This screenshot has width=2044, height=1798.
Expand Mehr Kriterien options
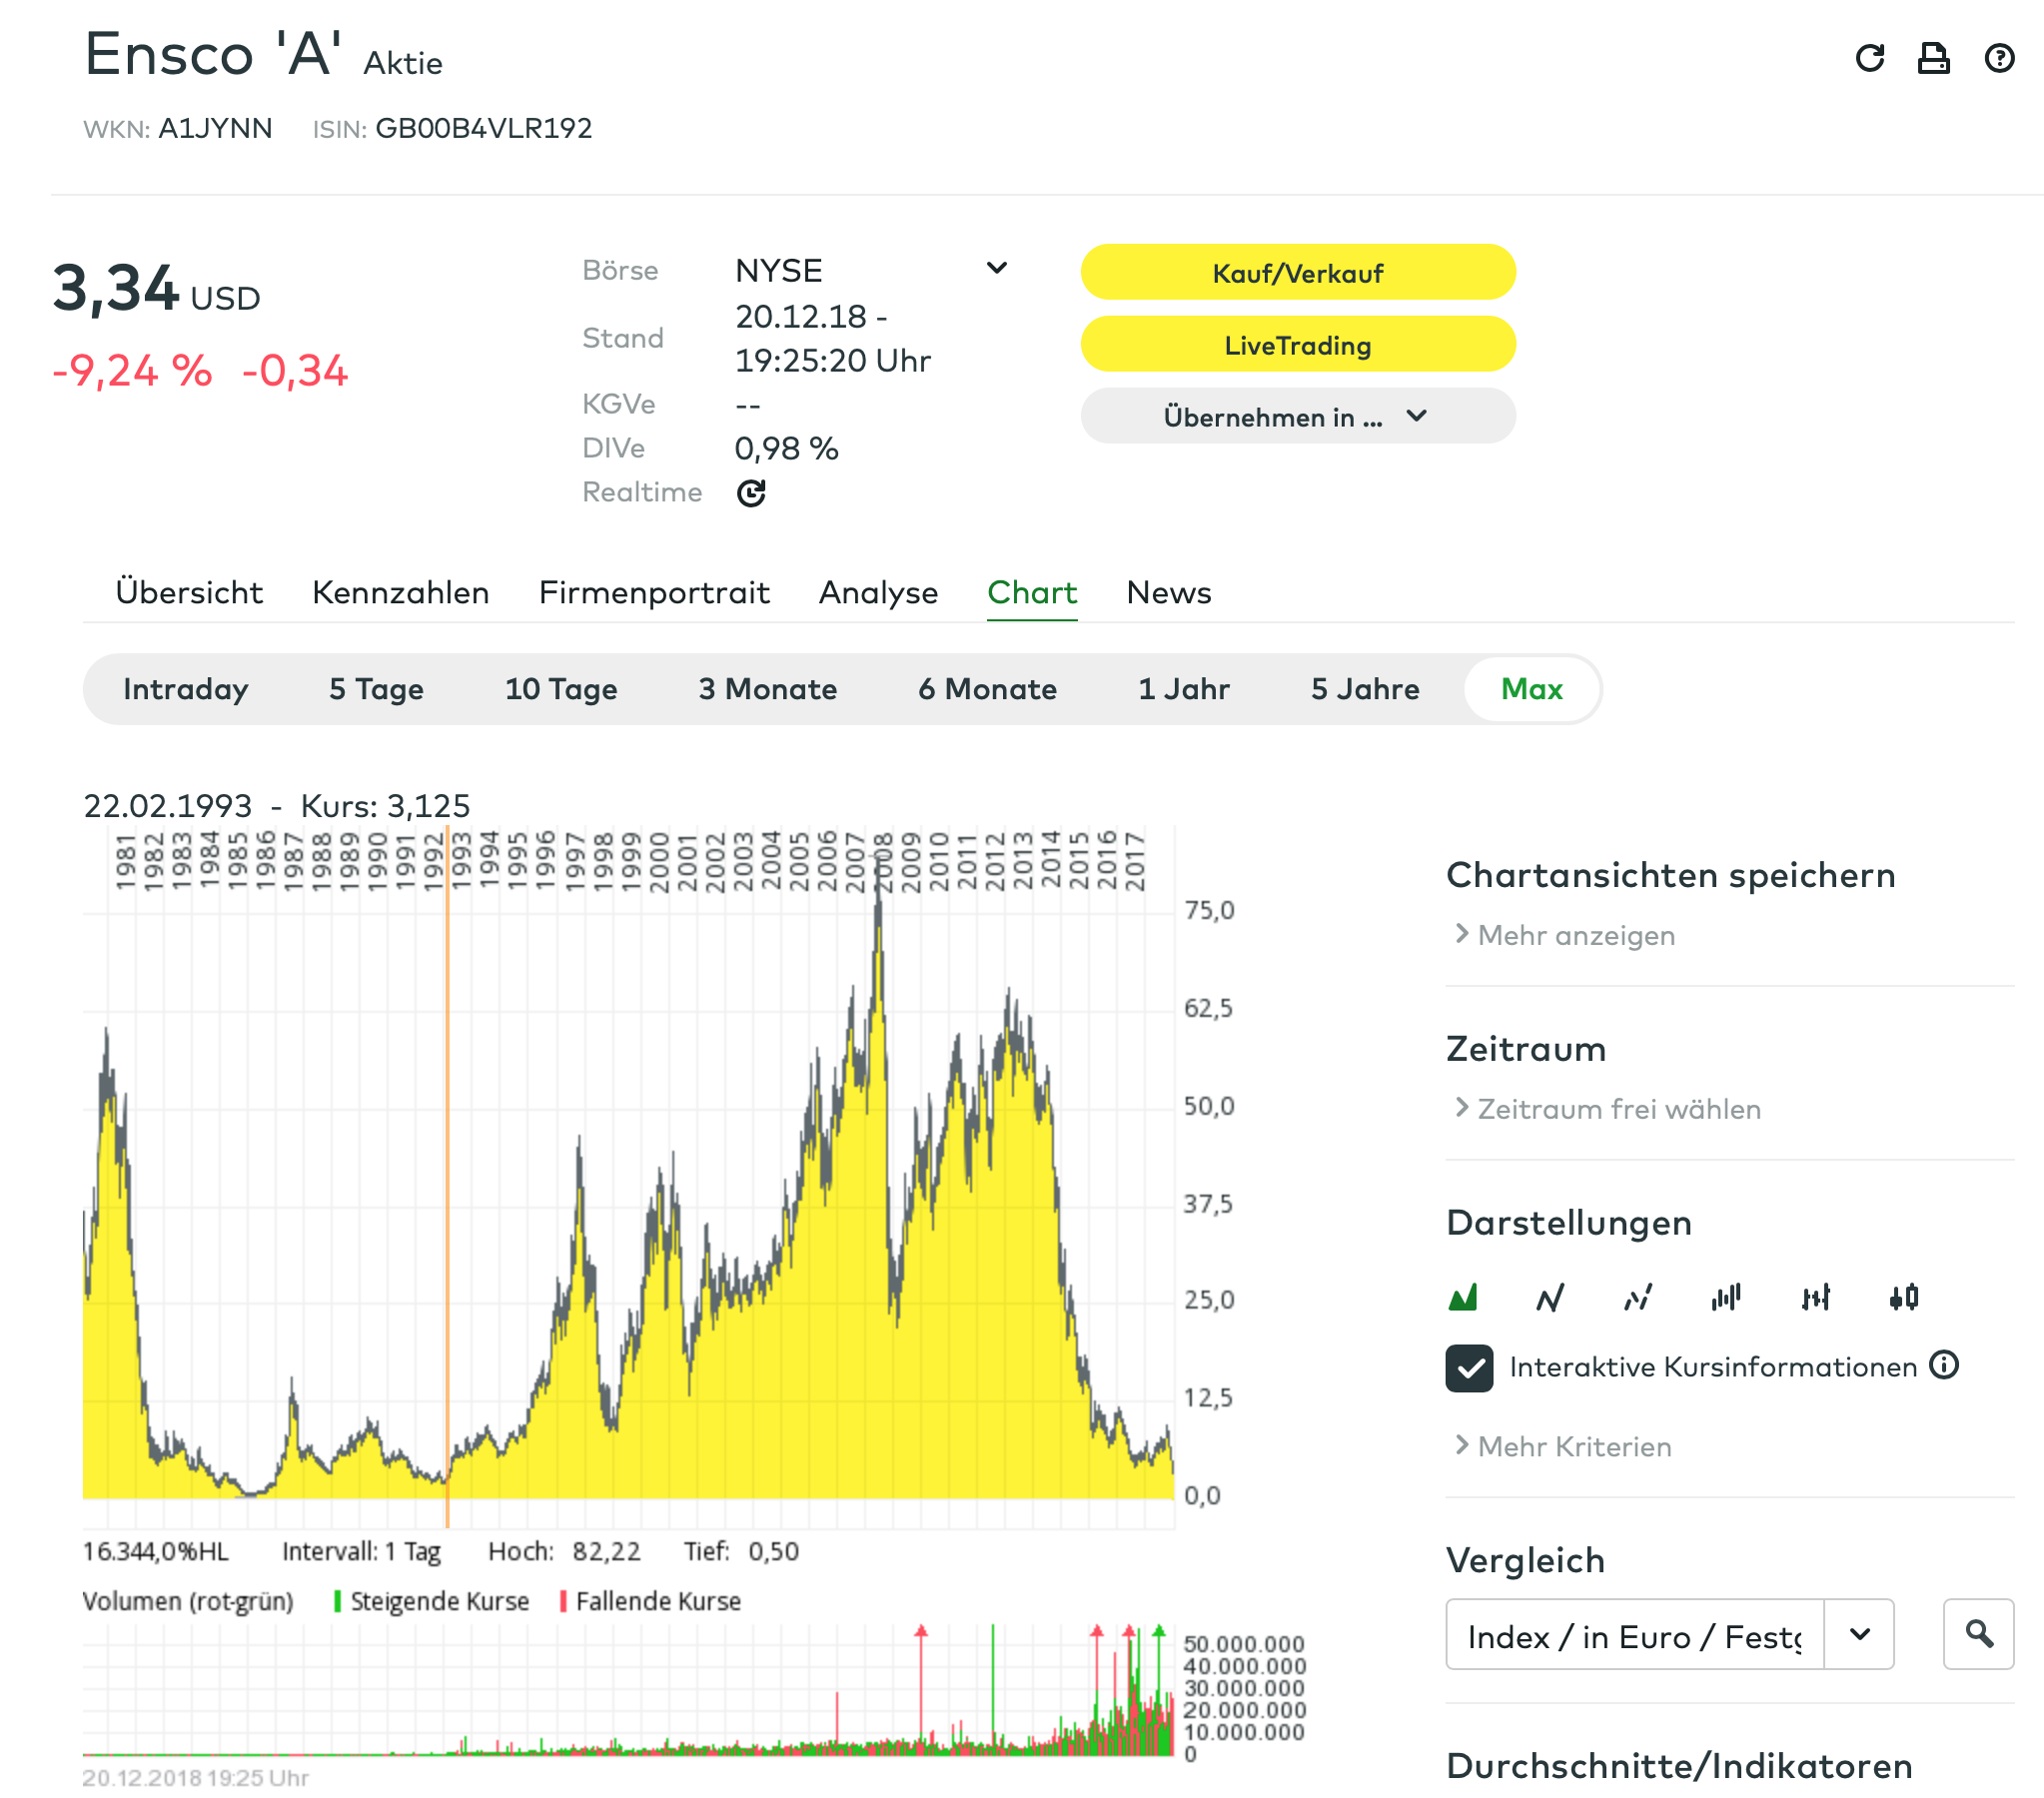click(x=1574, y=1446)
